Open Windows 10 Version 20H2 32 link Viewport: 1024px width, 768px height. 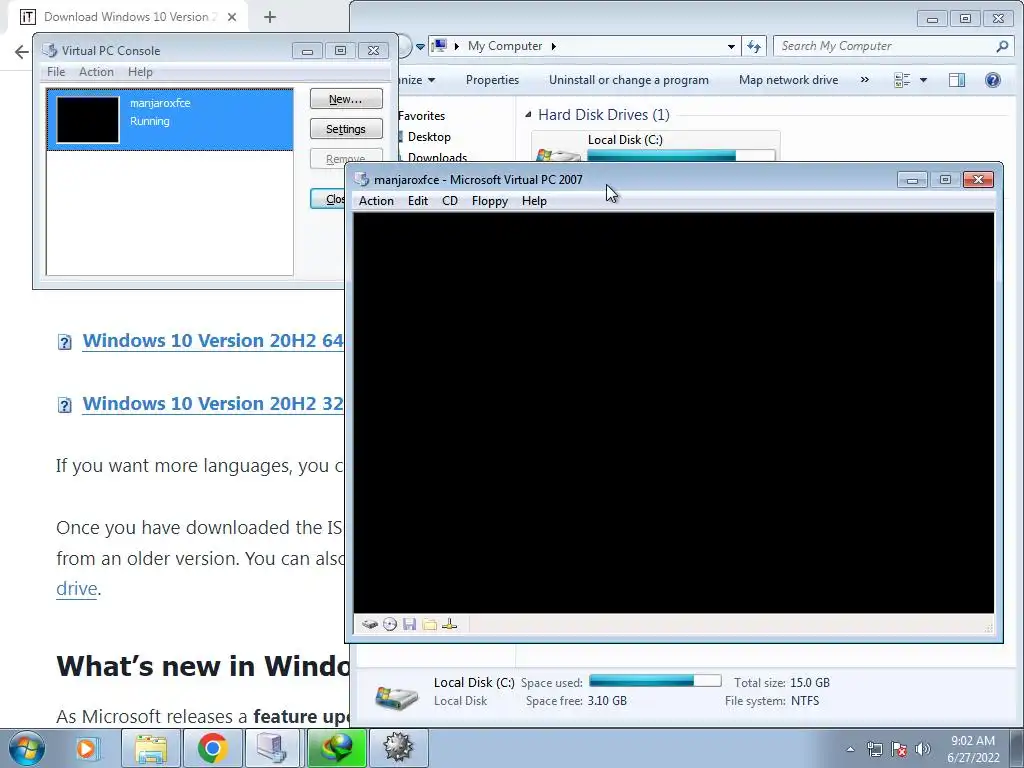(x=212, y=404)
